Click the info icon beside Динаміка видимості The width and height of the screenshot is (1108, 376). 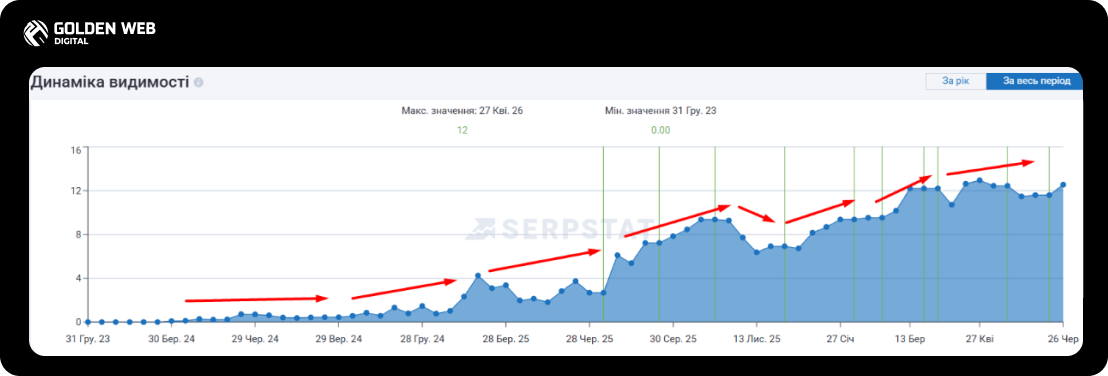199,83
